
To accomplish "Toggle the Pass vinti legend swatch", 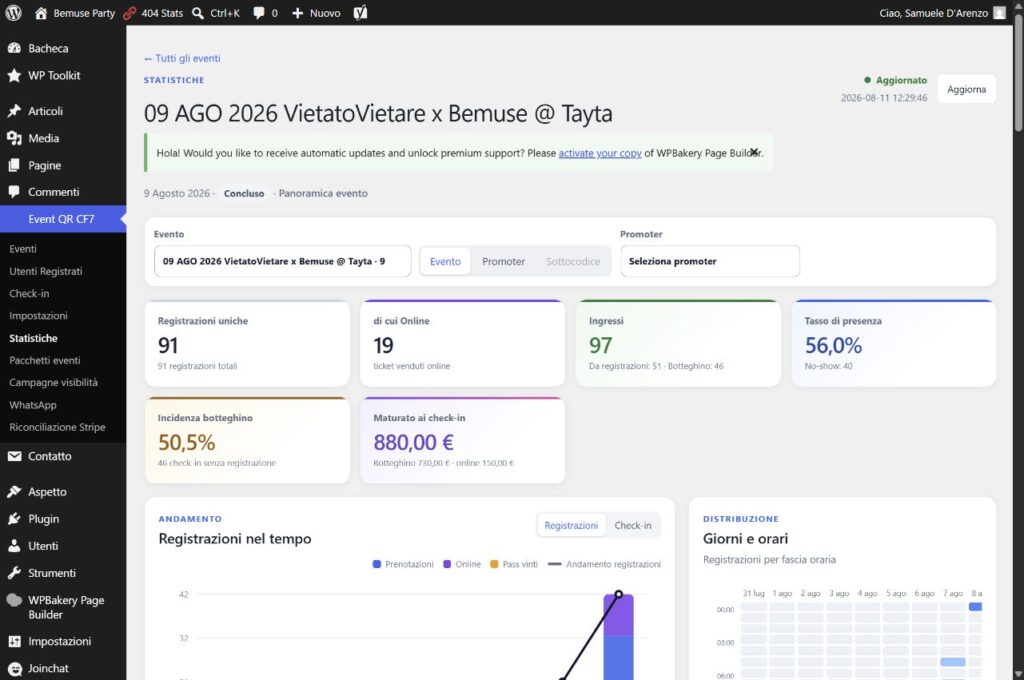I will 494,564.
